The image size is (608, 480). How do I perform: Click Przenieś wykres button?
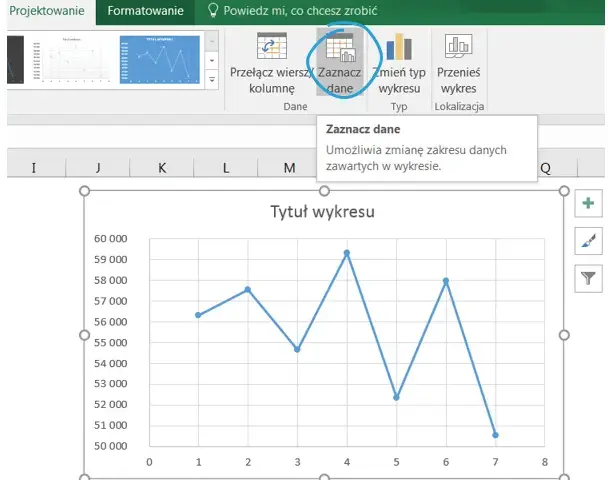point(458,63)
